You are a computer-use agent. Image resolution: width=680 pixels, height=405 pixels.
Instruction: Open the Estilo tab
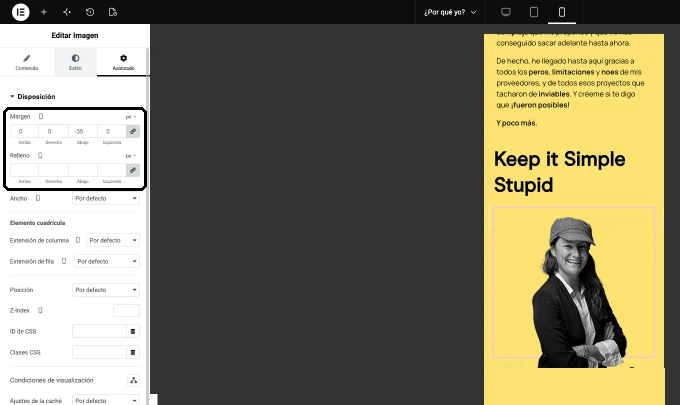tap(75, 62)
